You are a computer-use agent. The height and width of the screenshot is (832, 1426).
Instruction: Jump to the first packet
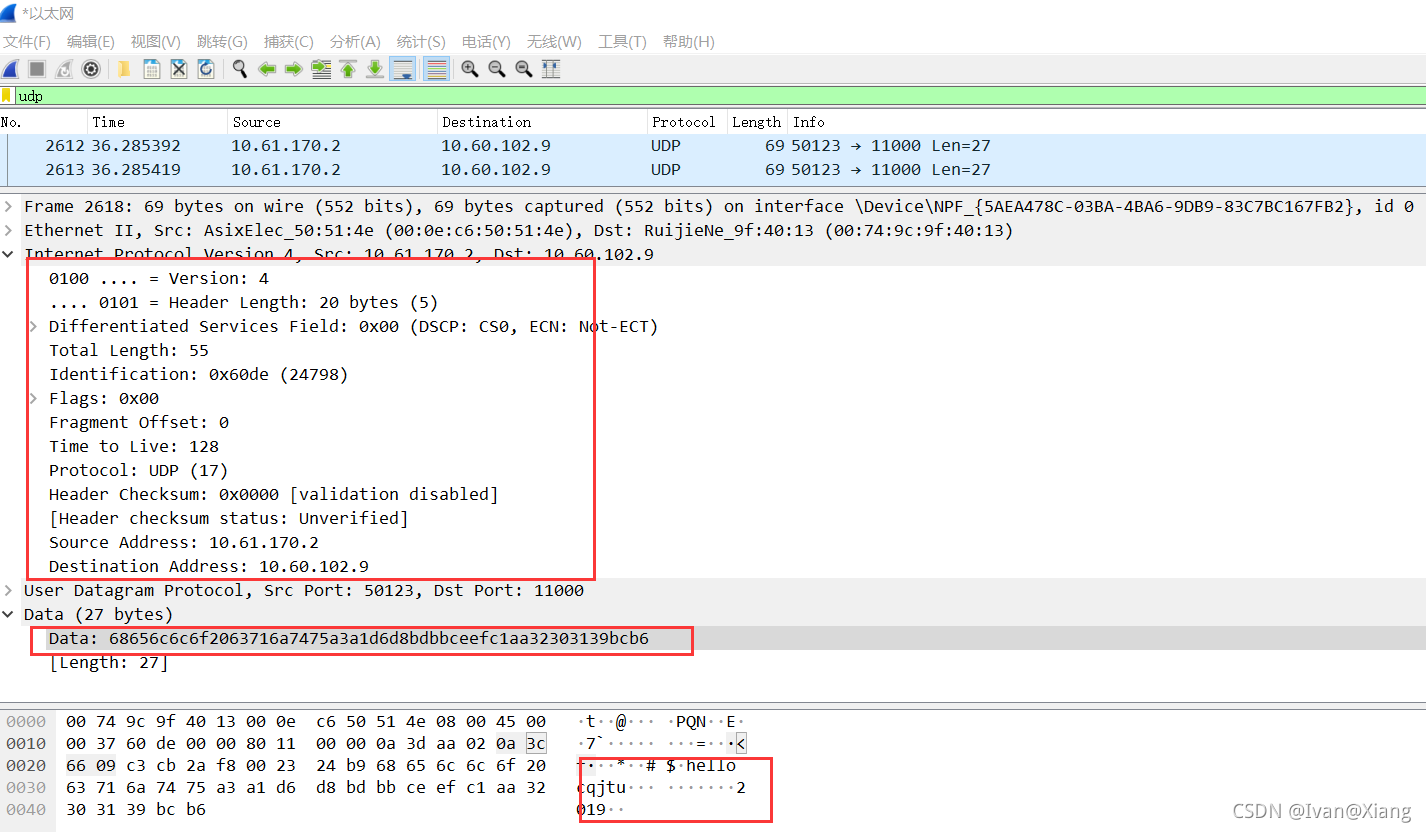click(348, 69)
